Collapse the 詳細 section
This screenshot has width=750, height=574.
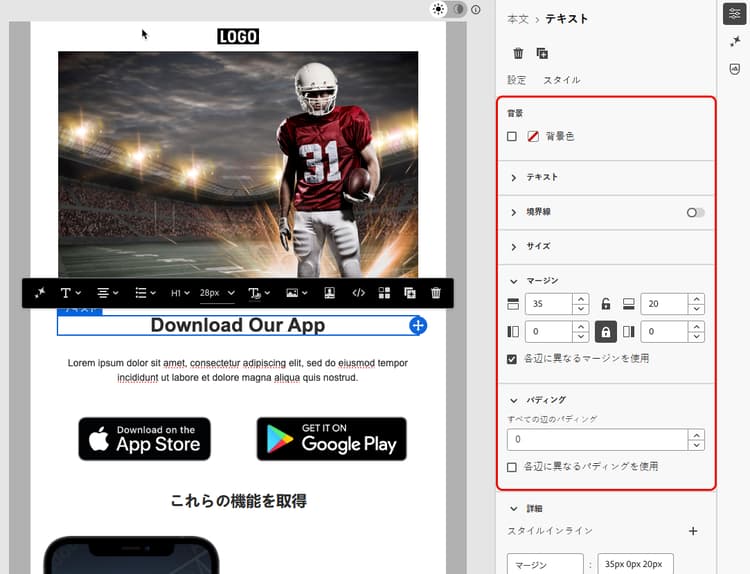[x=514, y=508]
